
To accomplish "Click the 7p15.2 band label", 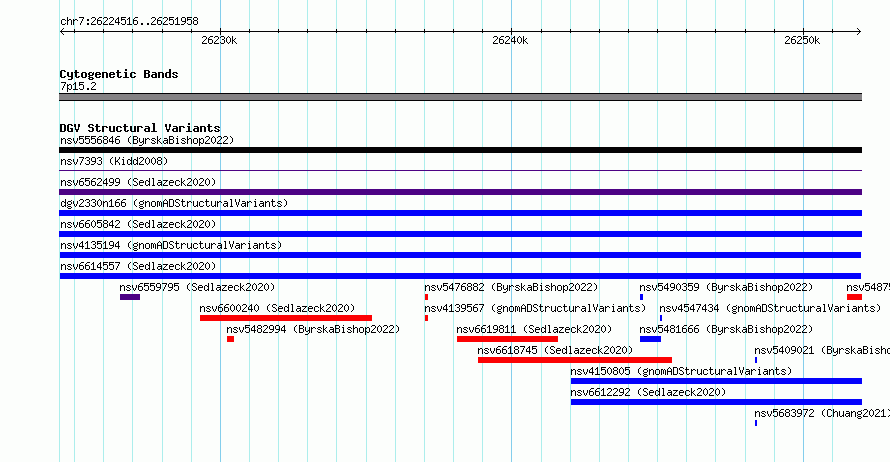I will pyautogui.click(x=78, y=86).
